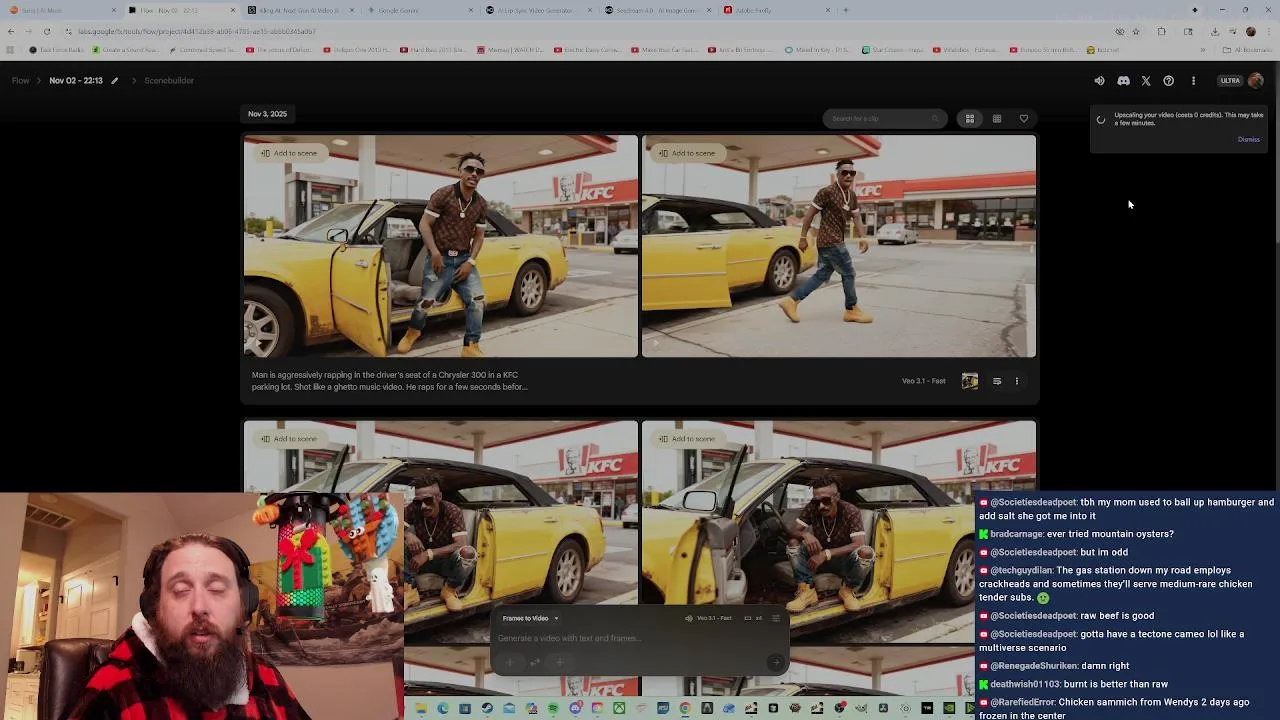This screenshot has height=720, width=1280.
Task: Open the three-dot menu in Flow header
Action: point(1193,81)
